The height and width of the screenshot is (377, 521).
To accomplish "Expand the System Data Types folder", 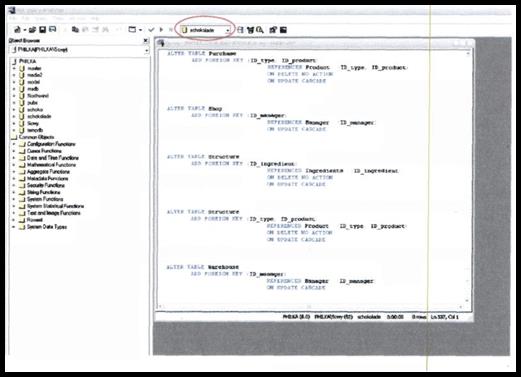I will coord(14,227).
